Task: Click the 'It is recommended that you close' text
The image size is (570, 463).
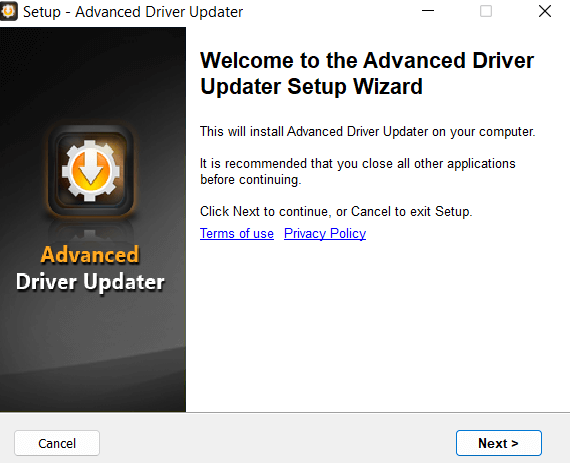Action: click(x=358, y=171)
